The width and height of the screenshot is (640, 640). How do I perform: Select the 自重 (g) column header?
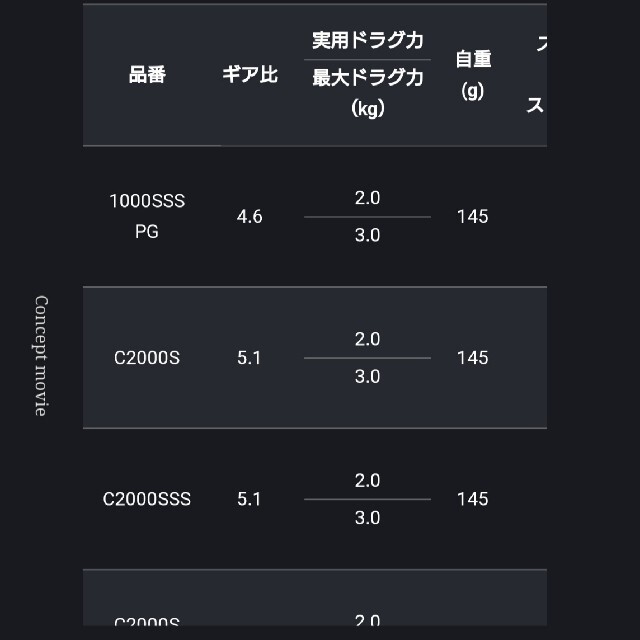coord(473,75)
